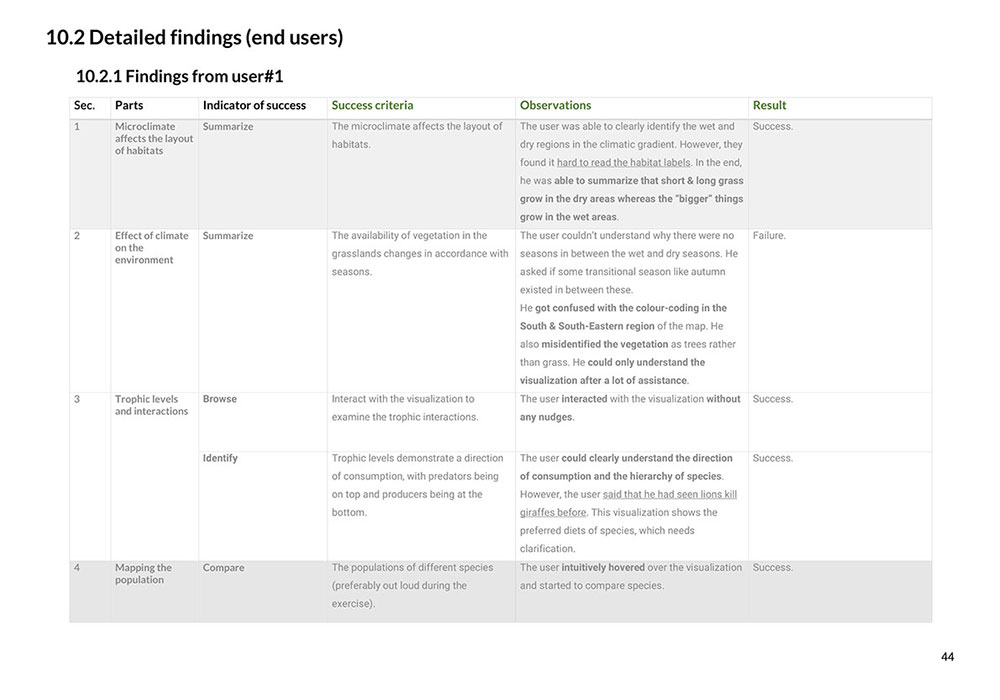Click the green 'Success criteria' header
The image size is (1000, 700).
pos(372,105)
